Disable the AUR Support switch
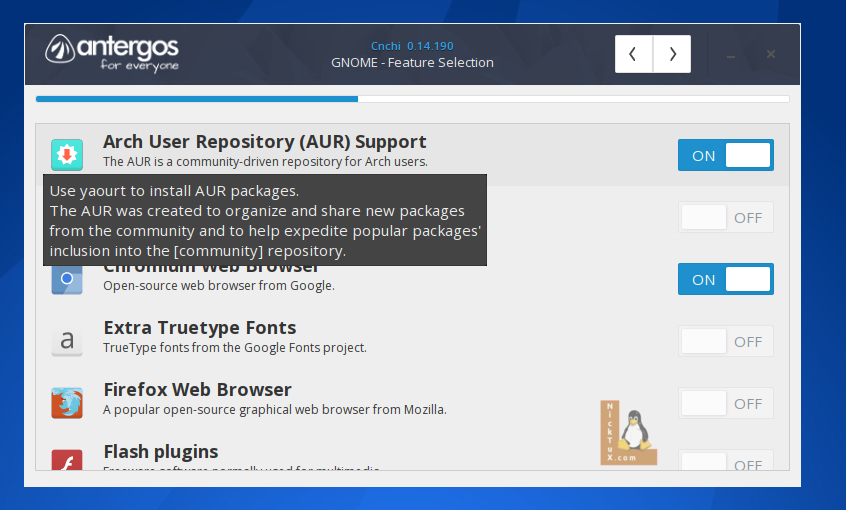Image resolution: width=846 pixels, height=510 pixels. (x=725, y=155)
